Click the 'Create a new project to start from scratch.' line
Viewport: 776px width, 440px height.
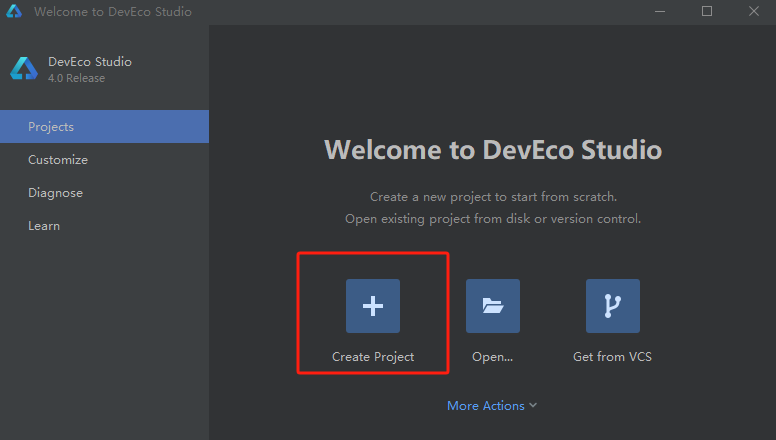tap(493, 197)
